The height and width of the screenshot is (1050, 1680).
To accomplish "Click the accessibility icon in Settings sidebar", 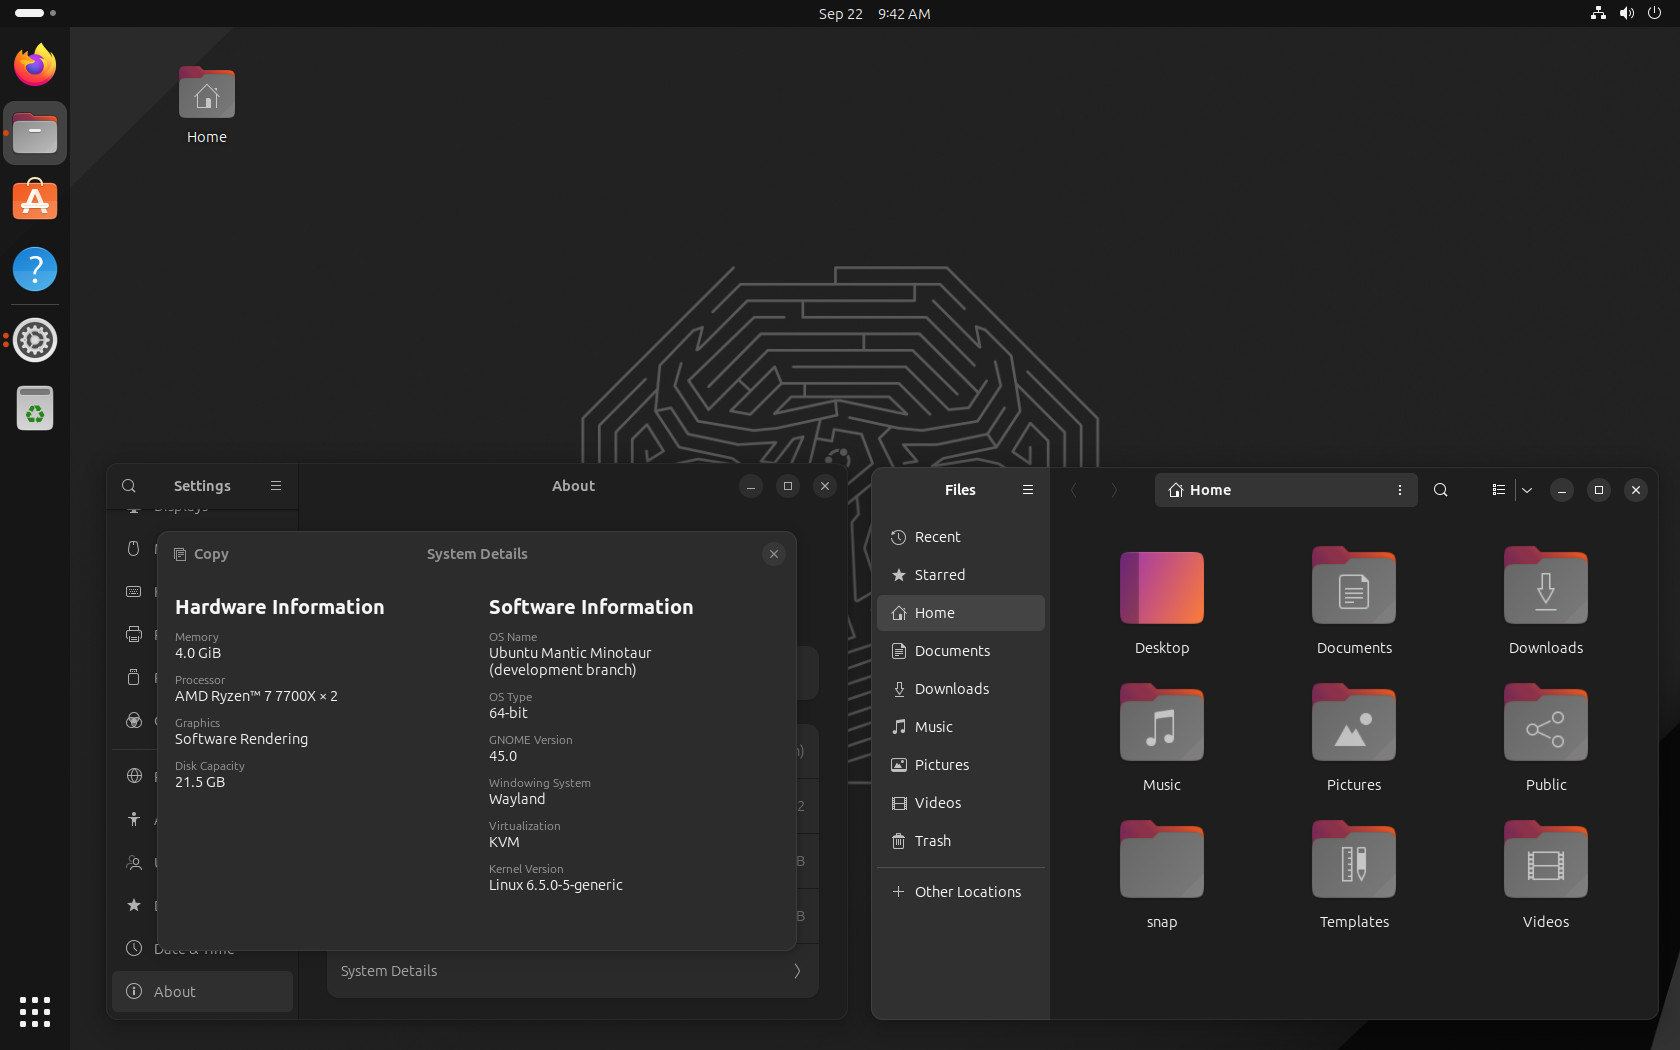I will click(134, 819).
